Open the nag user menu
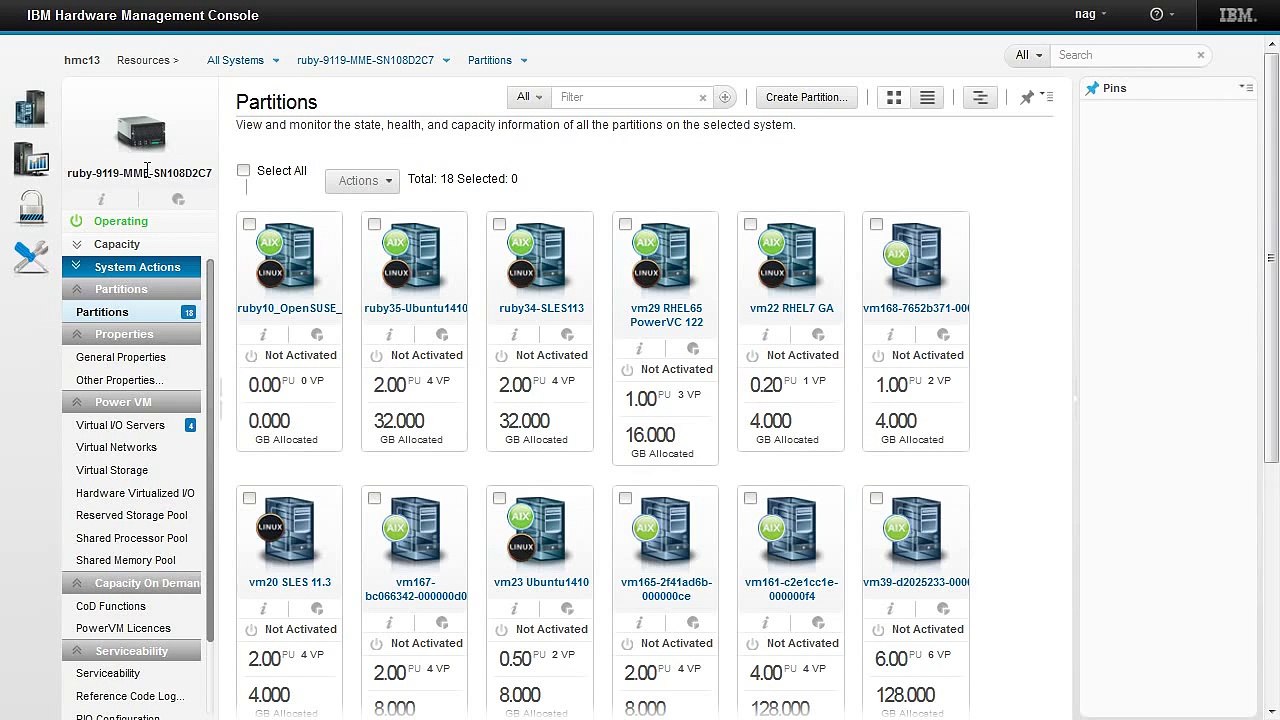Screen dimensions: 1280x720 pos(1091,14)
